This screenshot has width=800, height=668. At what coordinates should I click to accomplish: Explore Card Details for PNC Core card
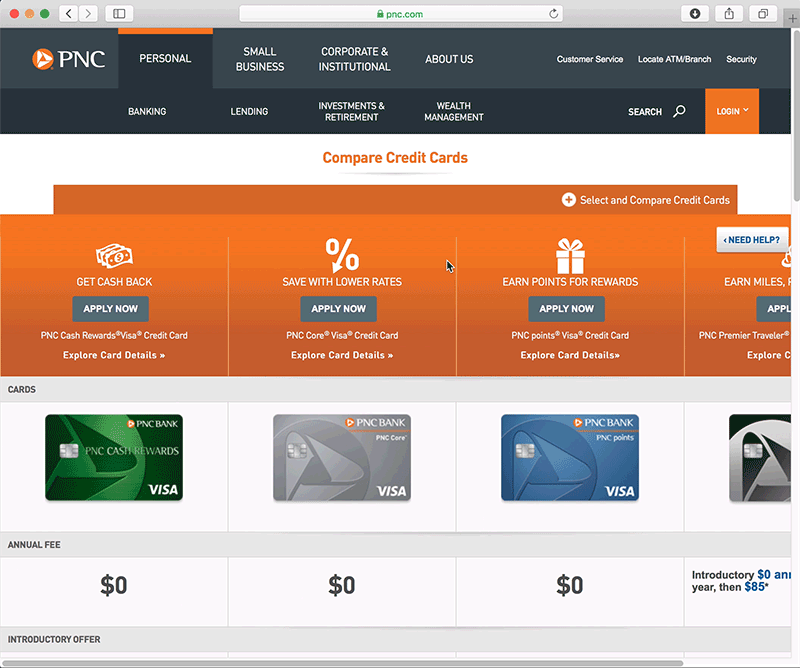pos(342,355)
